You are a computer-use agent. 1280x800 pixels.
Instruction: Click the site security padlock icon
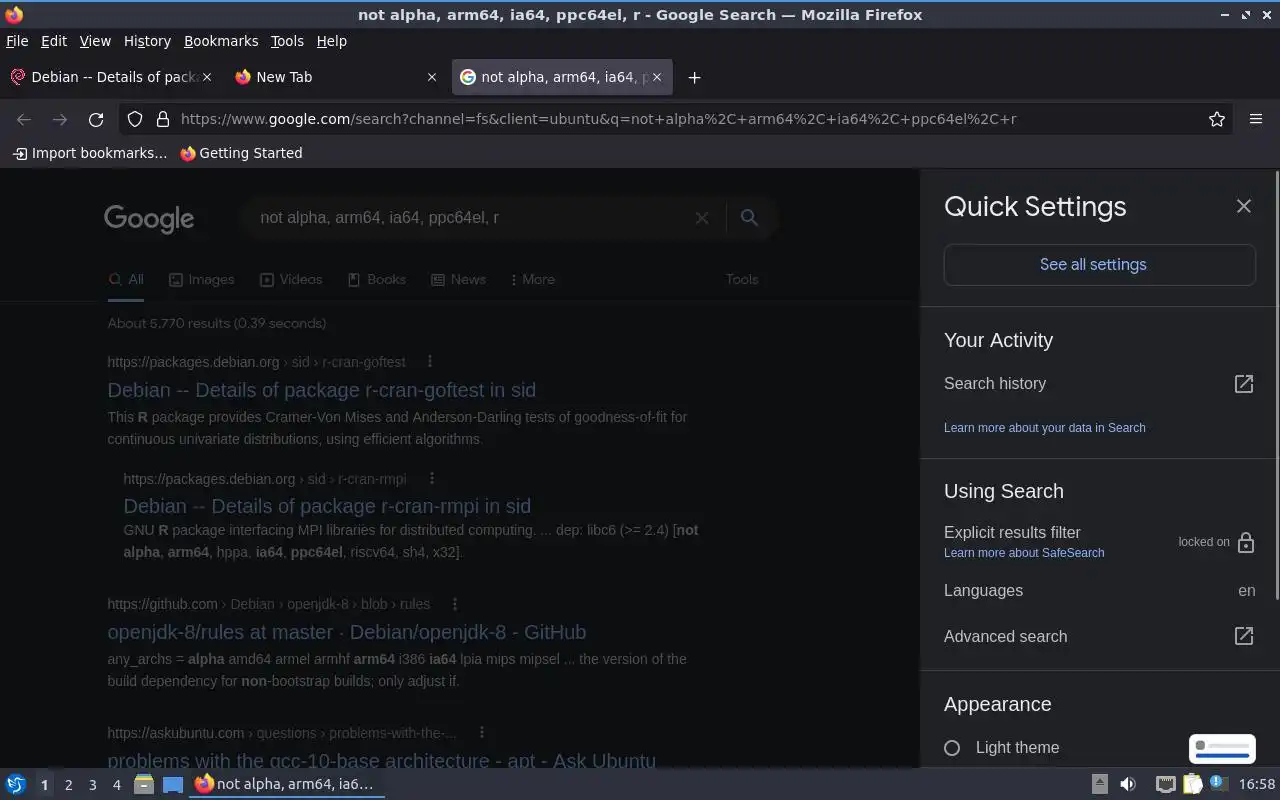[x=163, y=119]
